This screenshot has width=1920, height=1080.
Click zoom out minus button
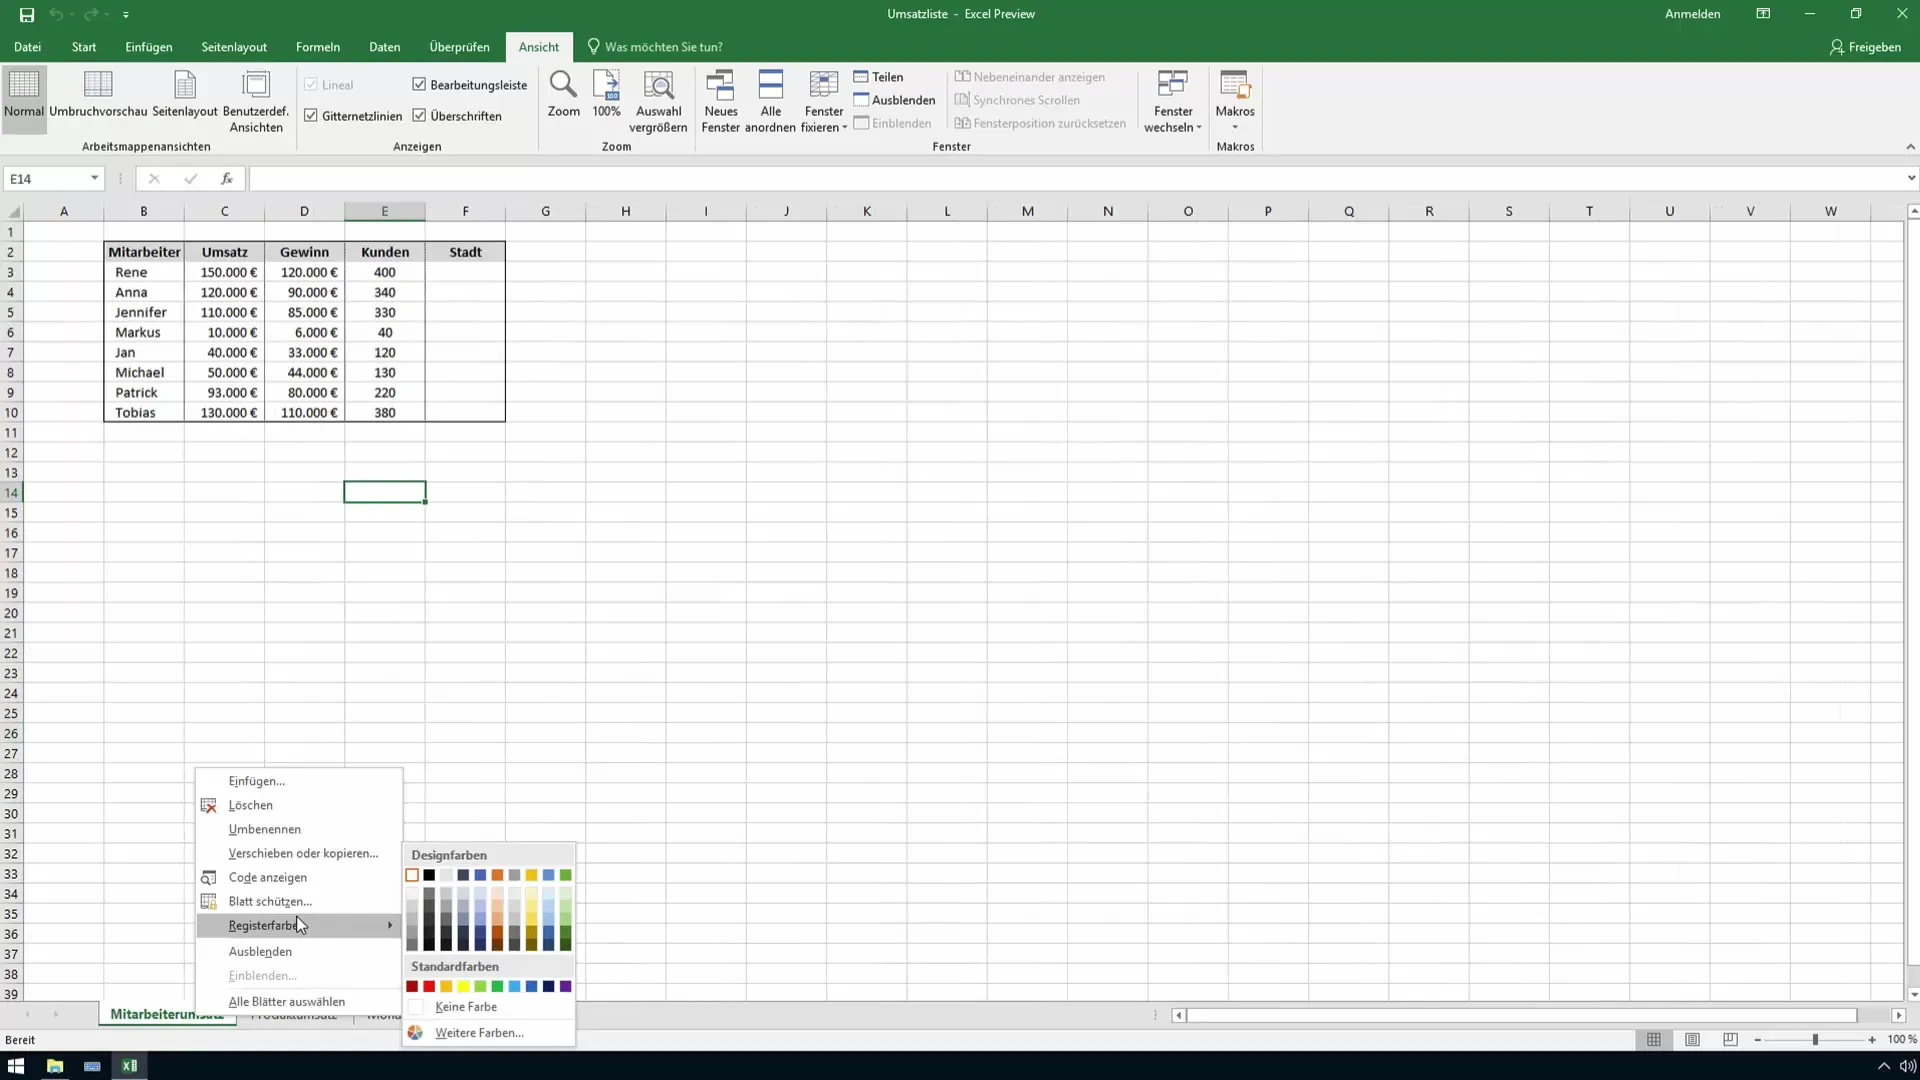point(1757,1040)
